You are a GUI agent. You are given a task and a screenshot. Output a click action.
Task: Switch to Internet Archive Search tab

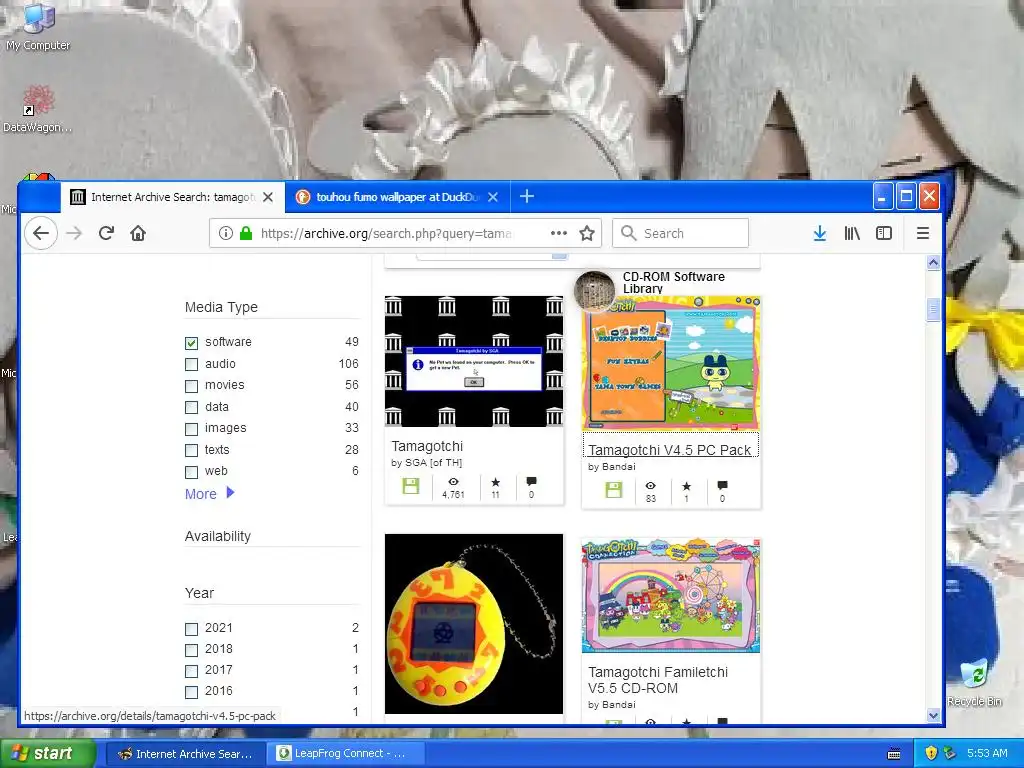pos(172,197)
